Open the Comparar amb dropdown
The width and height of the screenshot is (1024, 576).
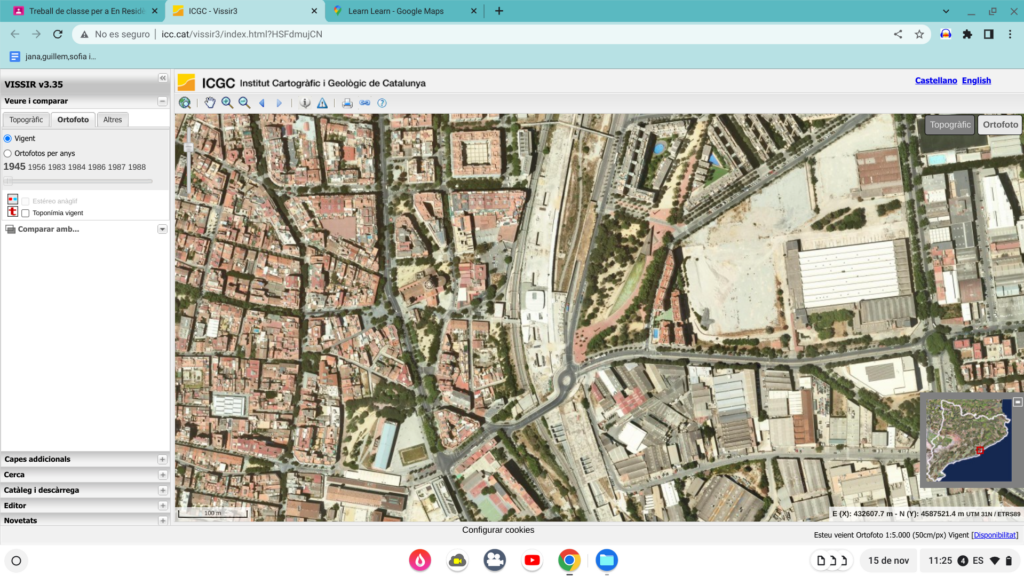coord(162,229)
